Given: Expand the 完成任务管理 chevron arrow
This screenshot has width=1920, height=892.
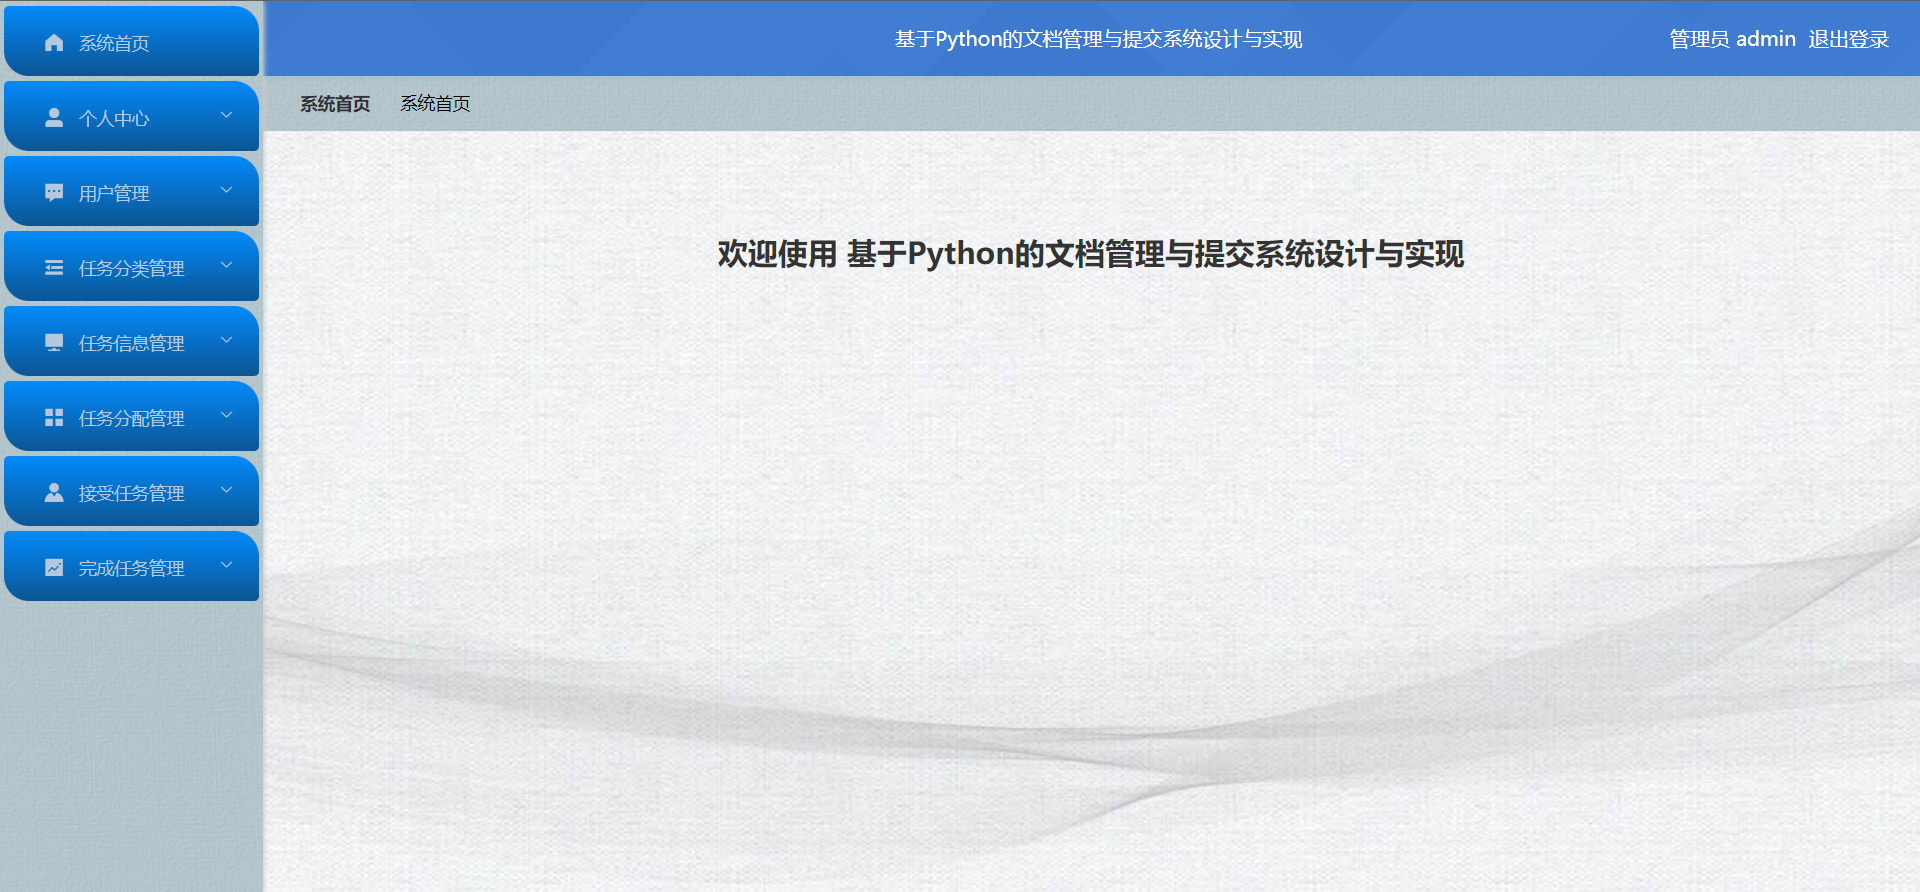Looking at the screenshot, I should point(226,565).
